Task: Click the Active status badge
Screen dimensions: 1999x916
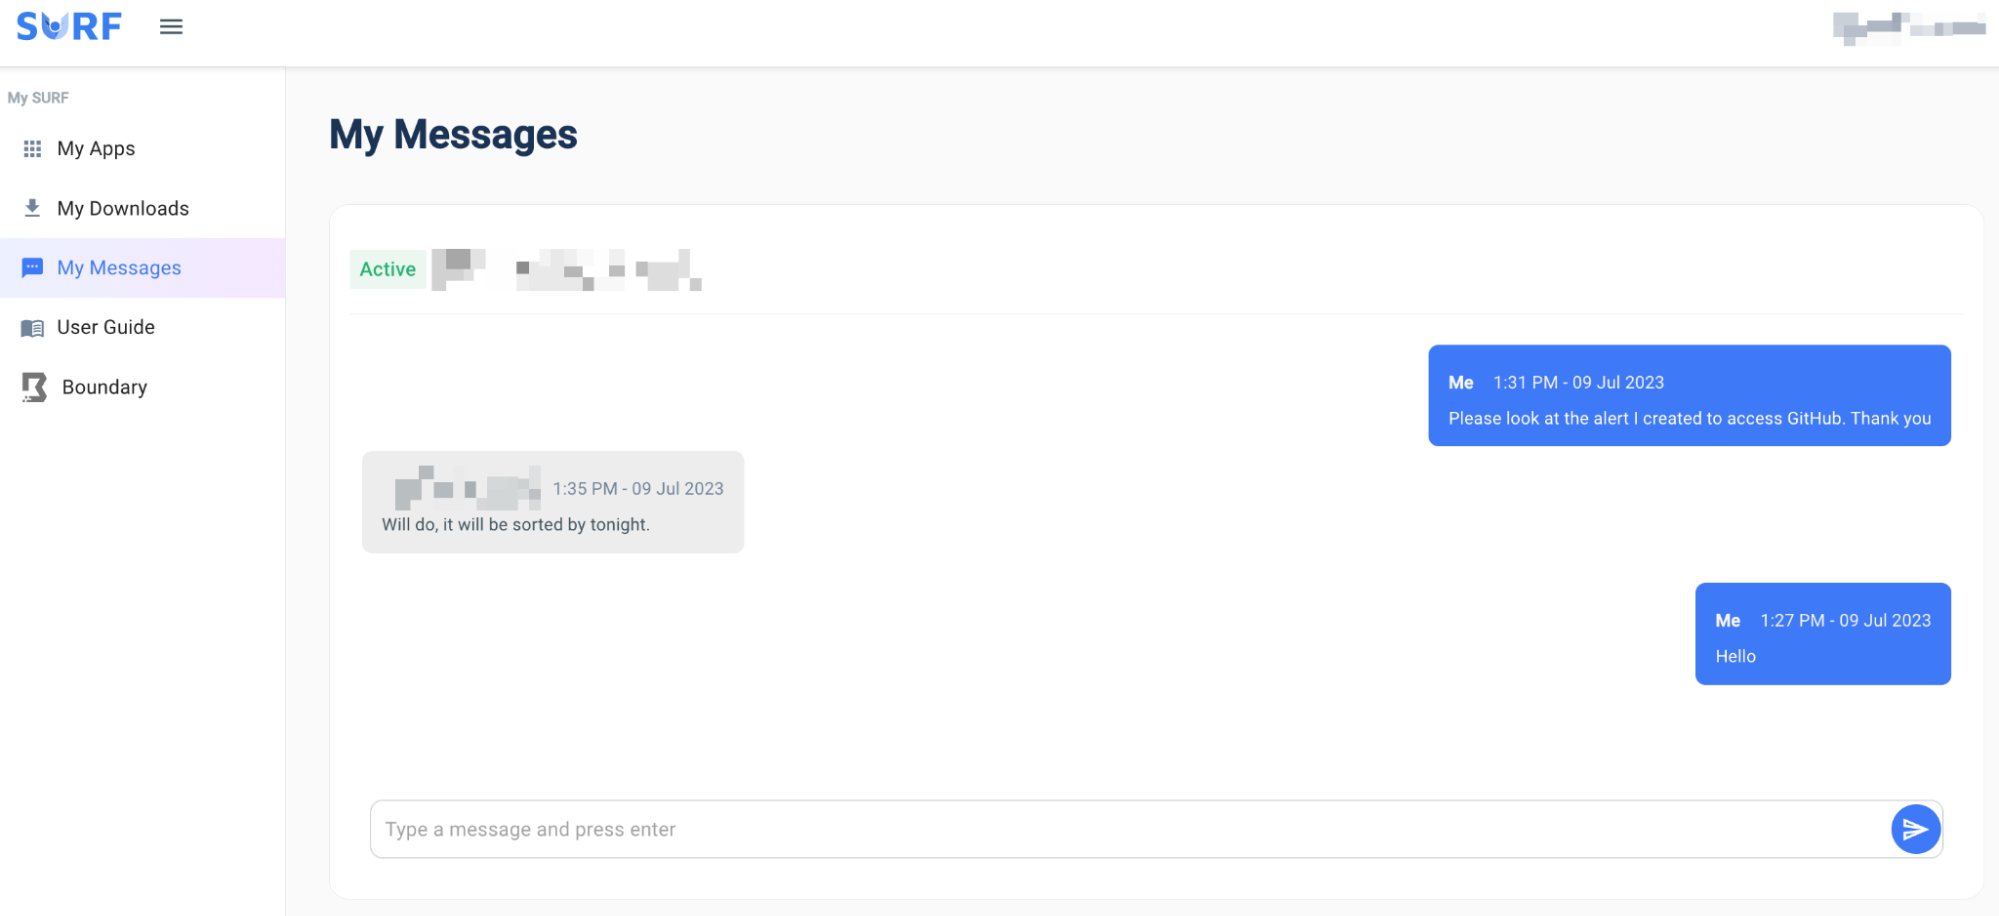Action: click(388, 269)
